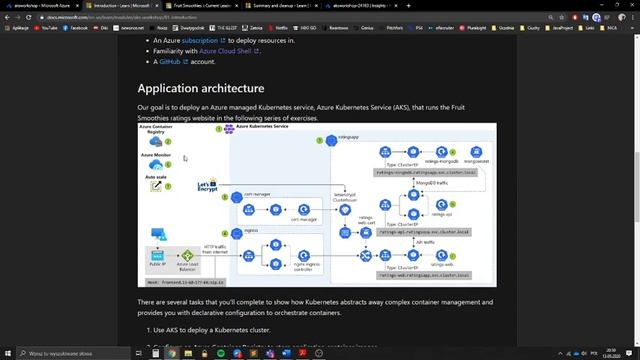The width and height of the screenshot is (640, 360).
Task: Open the YouTube bookmark
Action: point(46,28)
